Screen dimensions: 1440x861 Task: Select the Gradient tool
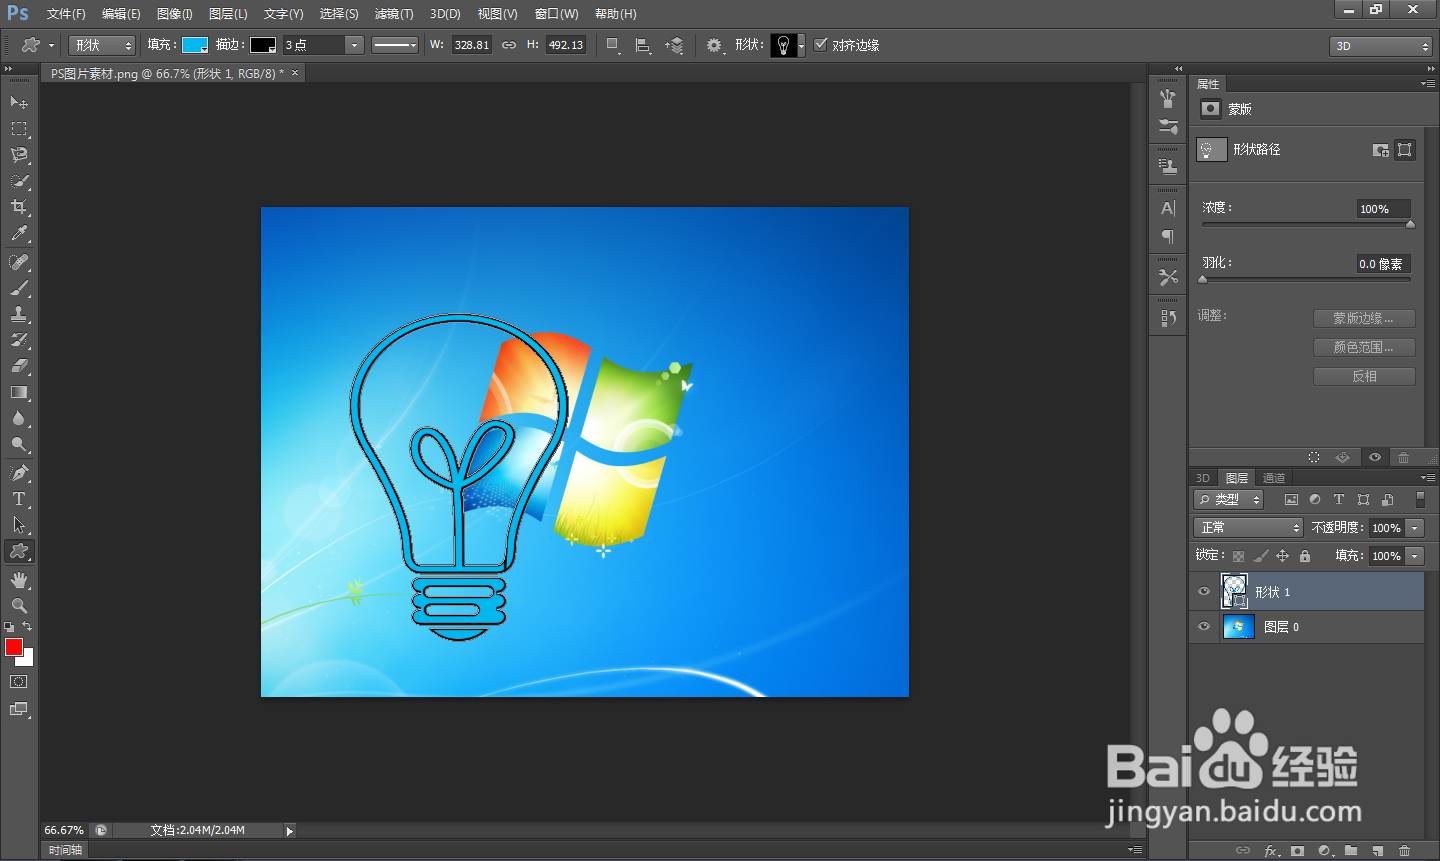pyautogui.click(x=19, y=393)
